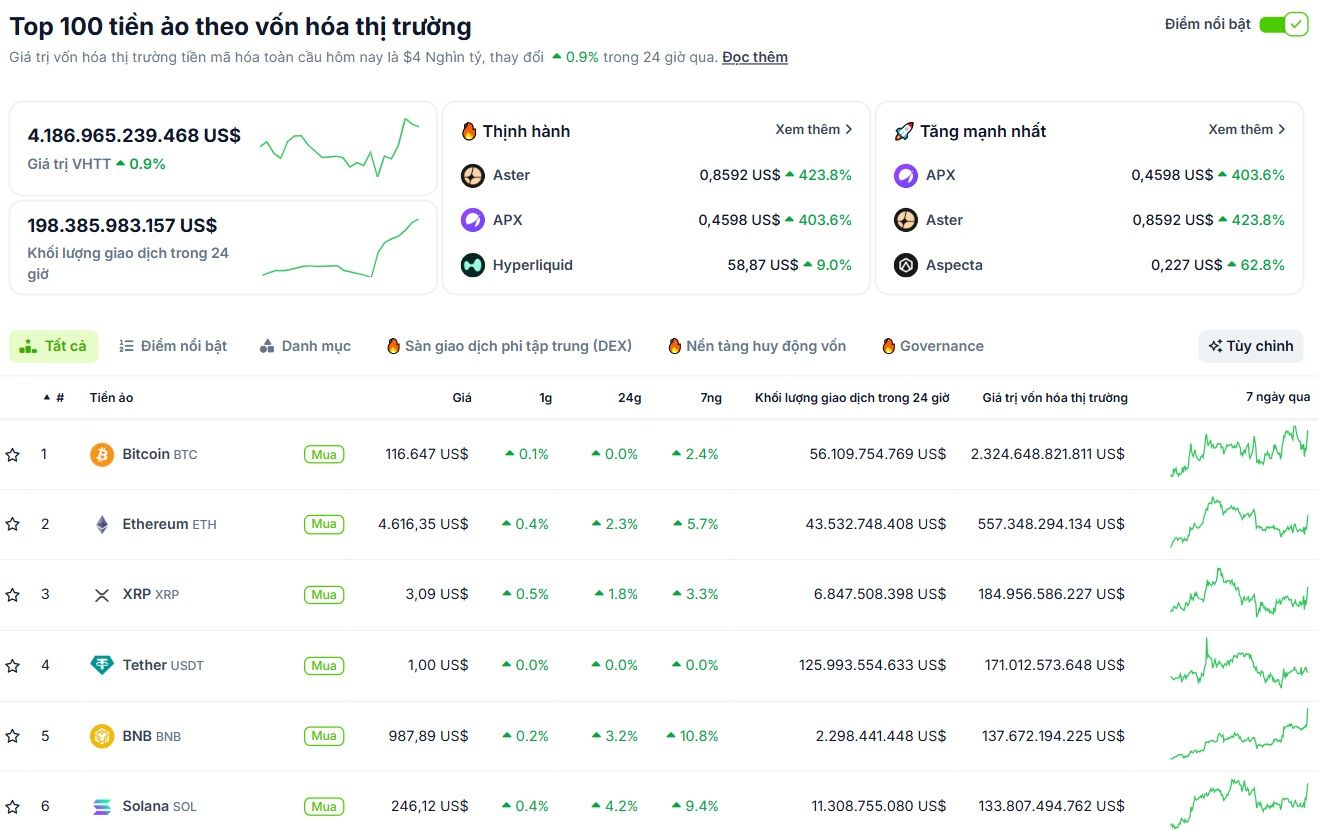Image resolution: width=1331 pixels, height=831 pixels.
Task: Click Xem thêm chevron in Tăng mạnh nhất panel
Action: coord(1284,129)
